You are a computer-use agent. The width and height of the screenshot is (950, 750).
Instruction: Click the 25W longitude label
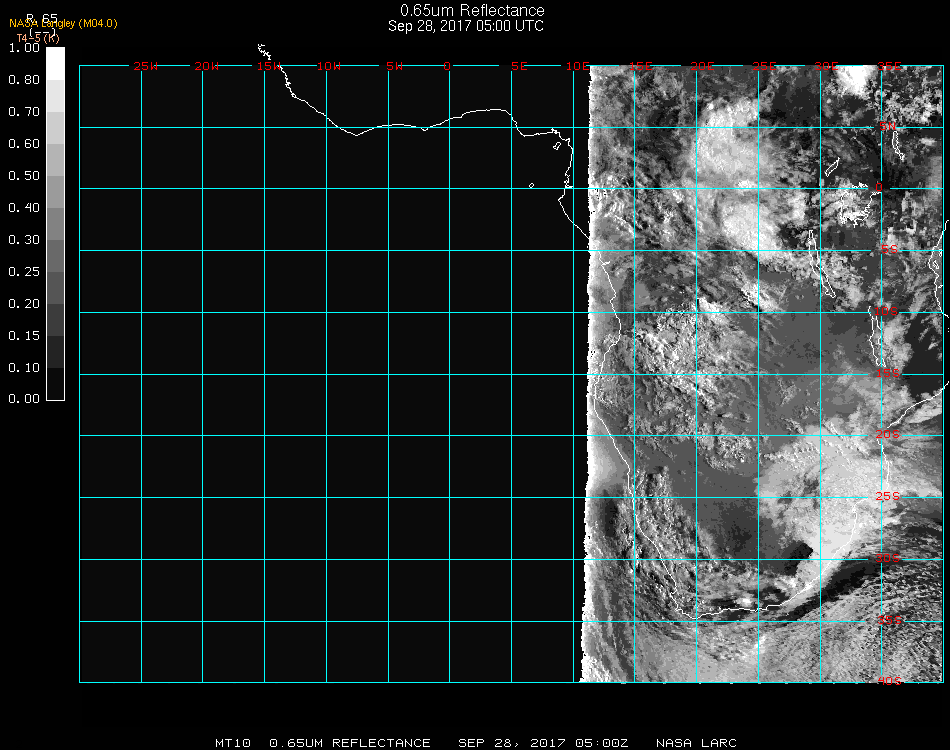pos(145,66)
